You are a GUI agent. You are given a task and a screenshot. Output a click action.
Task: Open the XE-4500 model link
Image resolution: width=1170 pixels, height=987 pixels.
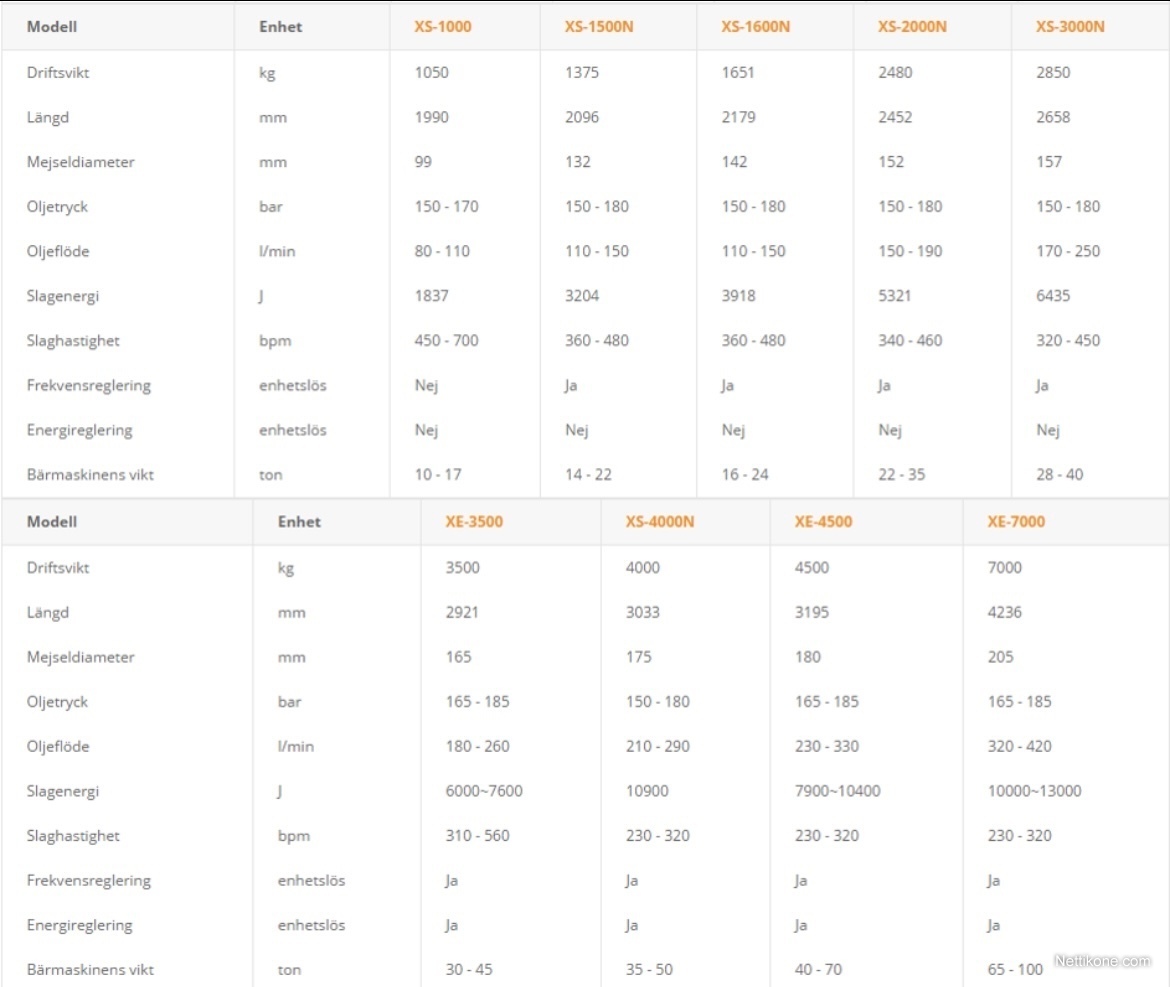(x=823, y=521)
